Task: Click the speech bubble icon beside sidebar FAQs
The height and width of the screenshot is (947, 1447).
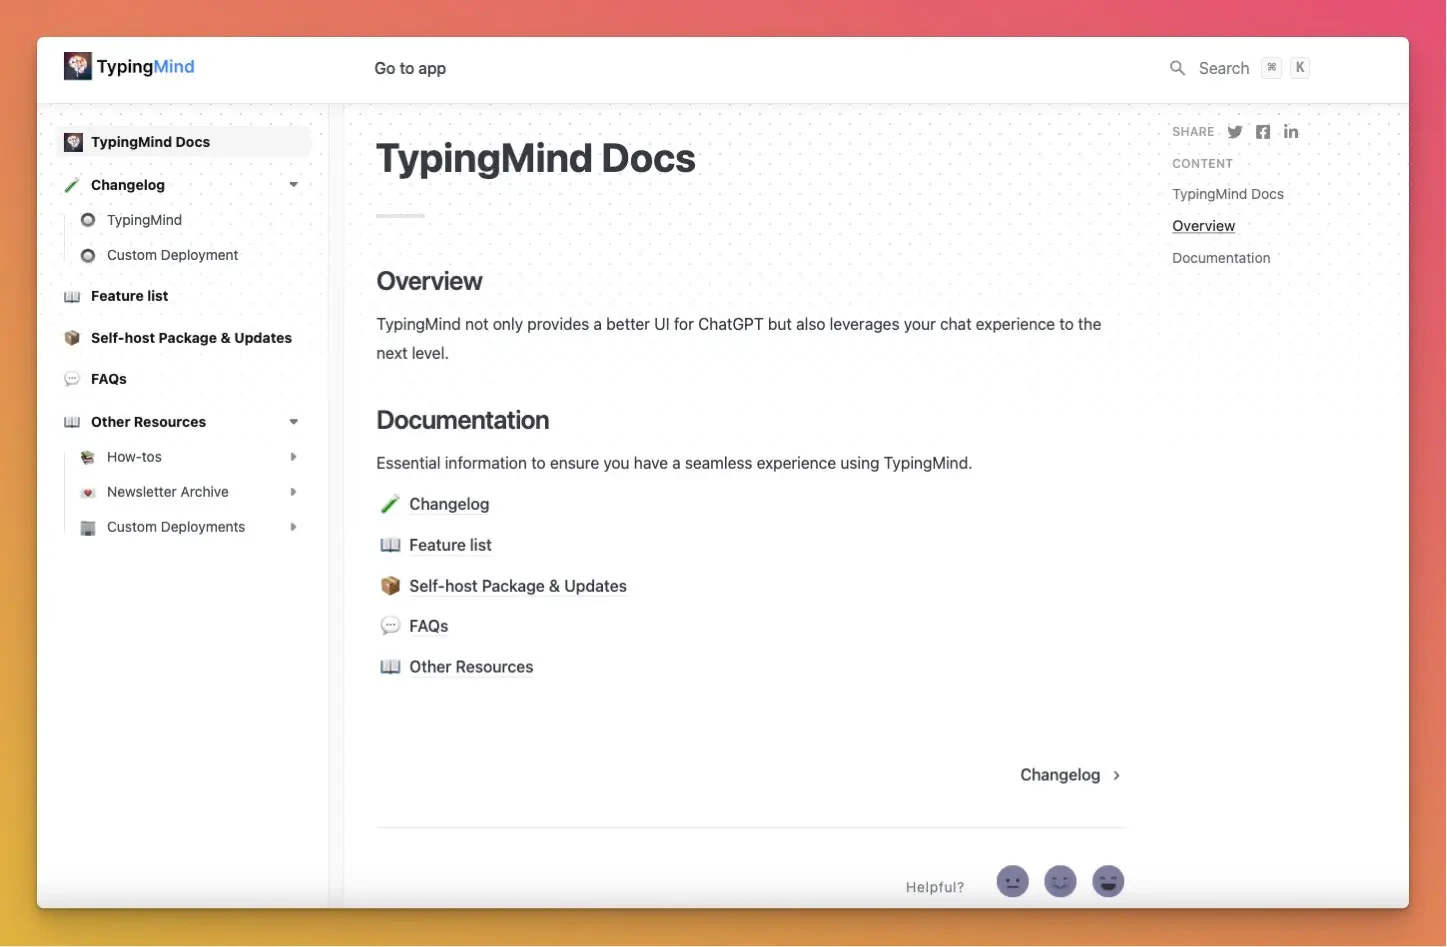Action: pyautogui.click(x=72, y=379)
